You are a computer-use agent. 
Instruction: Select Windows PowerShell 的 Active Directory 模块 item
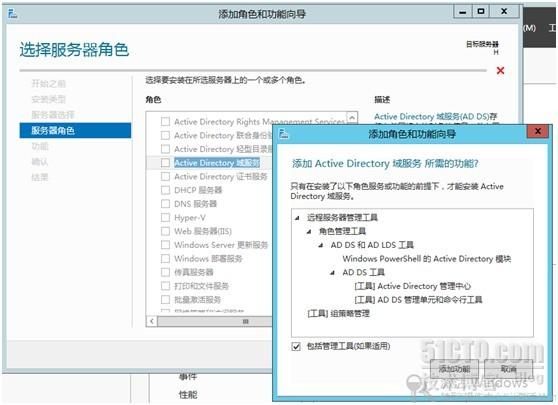pyautogui.click(x=426, y=259)
